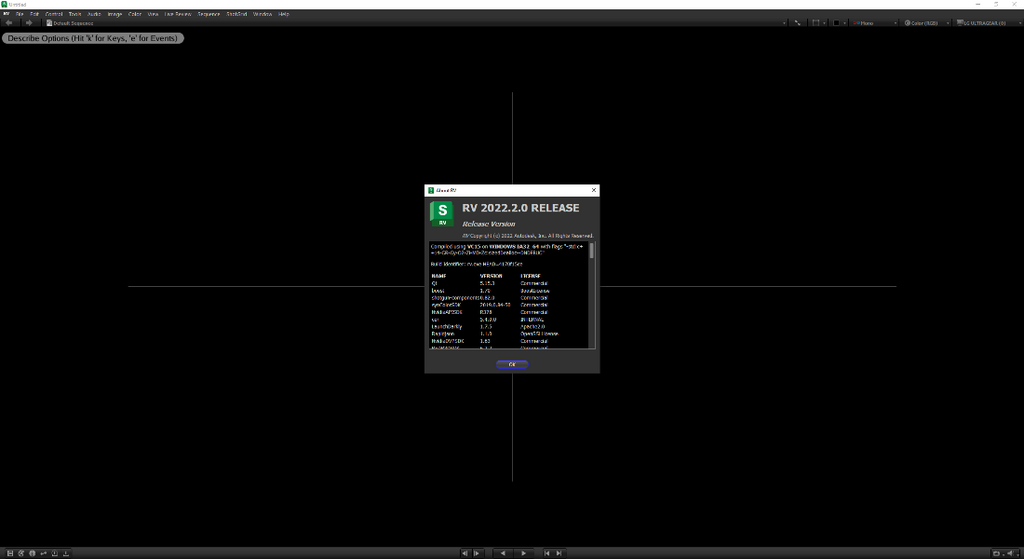
Task: Open the Image menu
Action: click(x=114, y=14)
